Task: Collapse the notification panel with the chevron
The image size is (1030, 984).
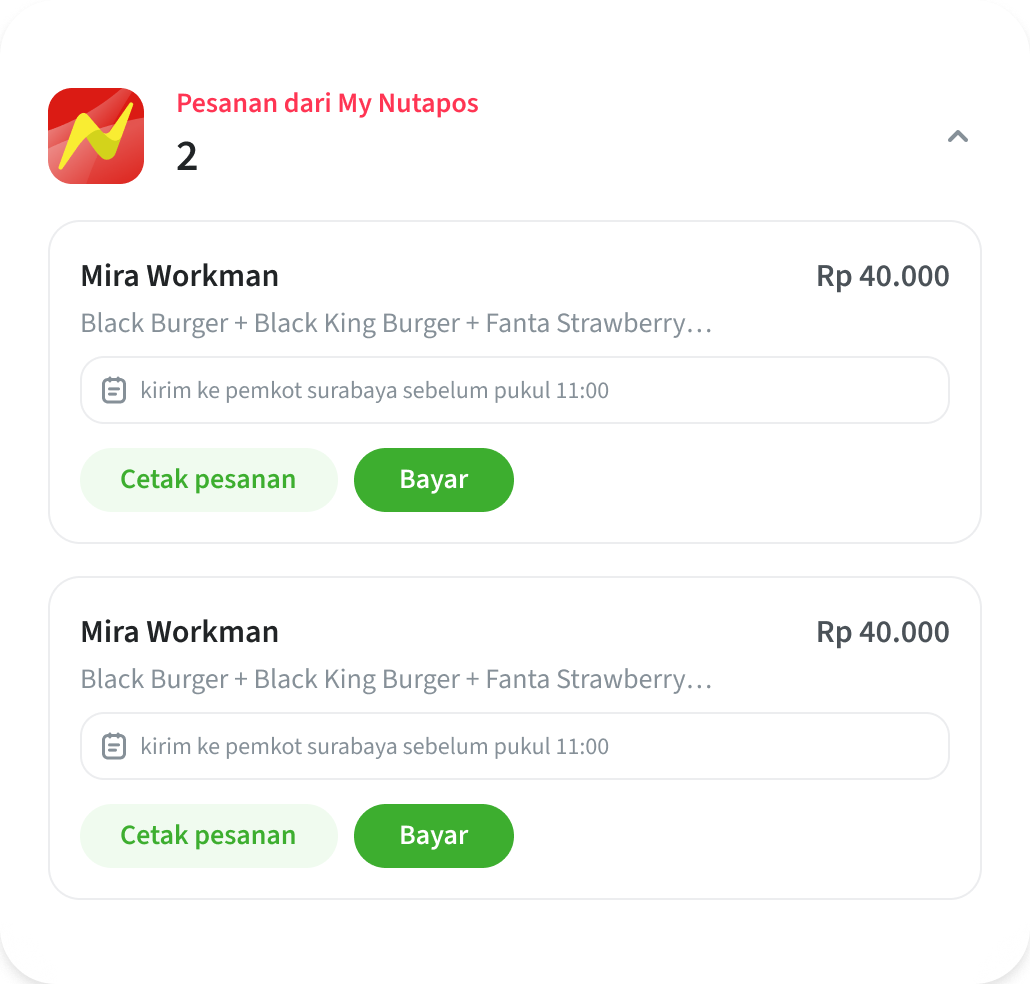Action: pyautogui.click(x=957, y=136)
